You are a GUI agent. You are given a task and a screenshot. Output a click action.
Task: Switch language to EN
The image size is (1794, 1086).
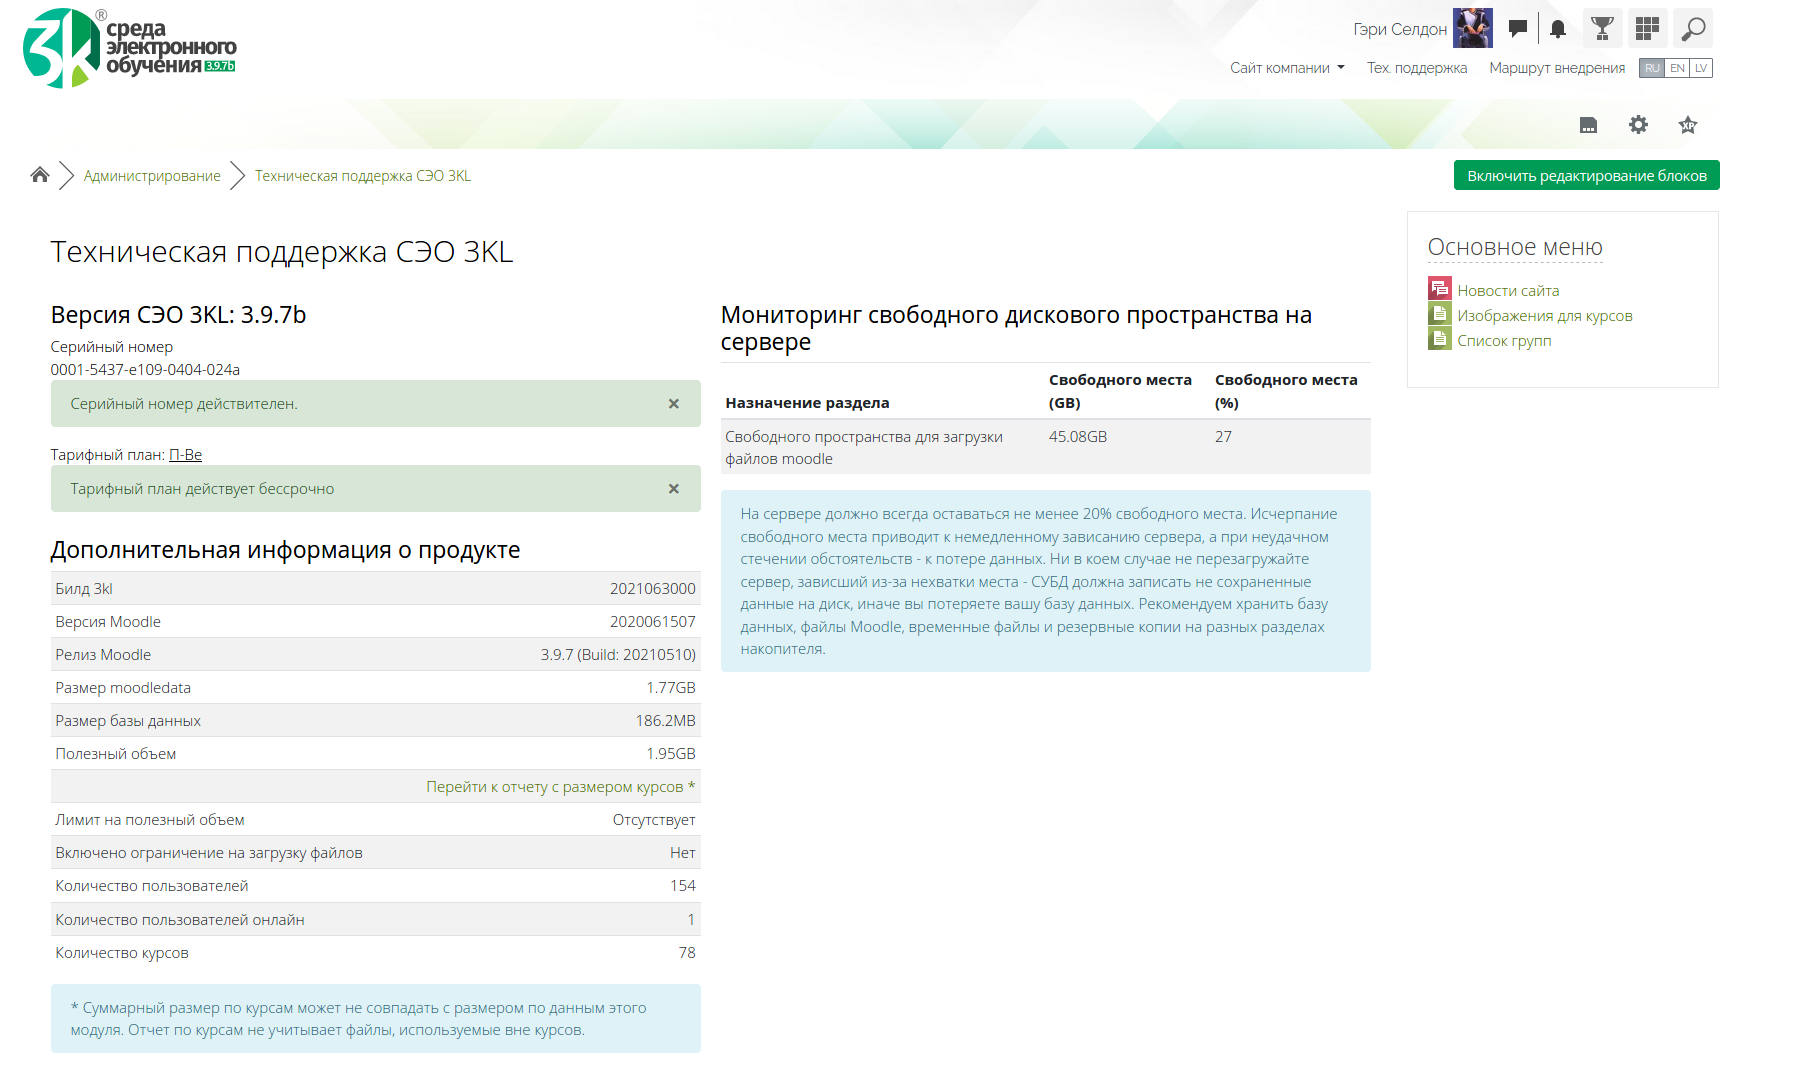coord(1677,68)
